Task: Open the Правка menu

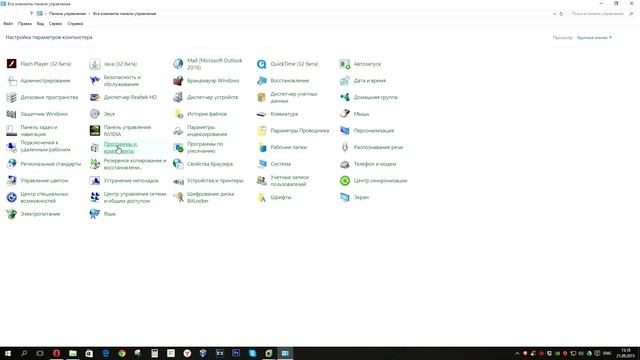Action: [25, 24]
